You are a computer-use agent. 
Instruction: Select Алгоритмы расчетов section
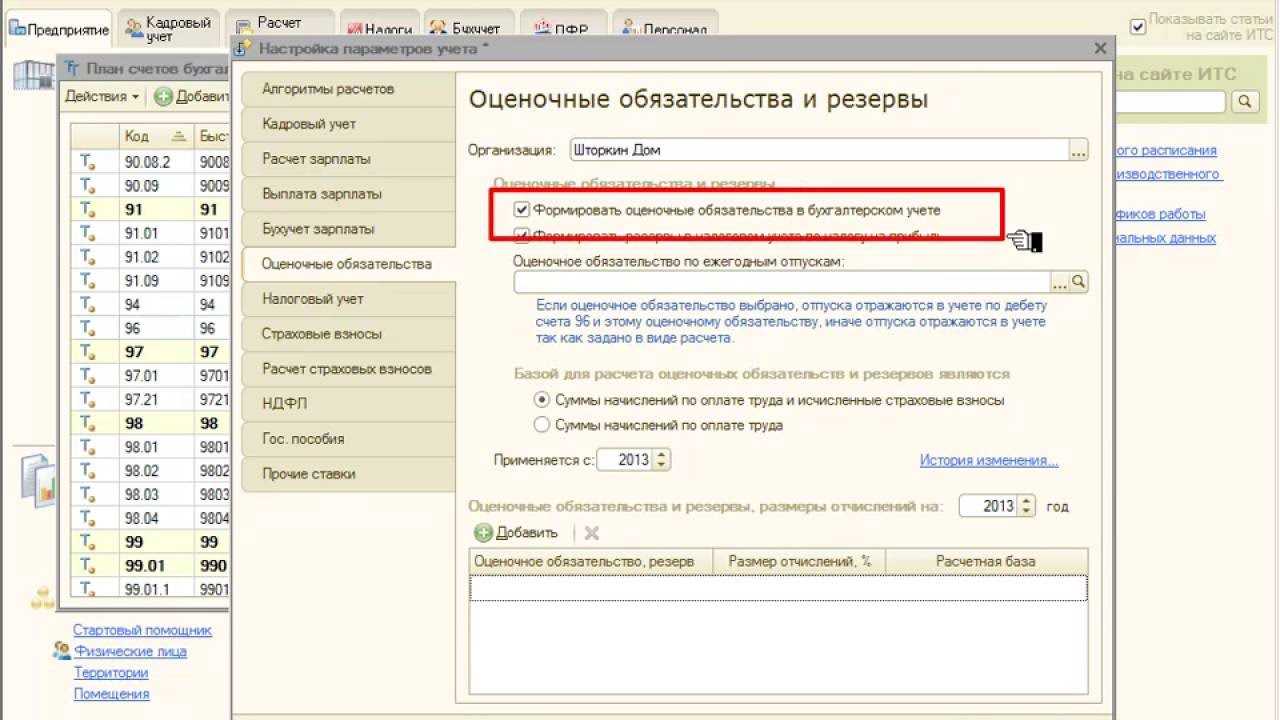[x=348, y=89]
